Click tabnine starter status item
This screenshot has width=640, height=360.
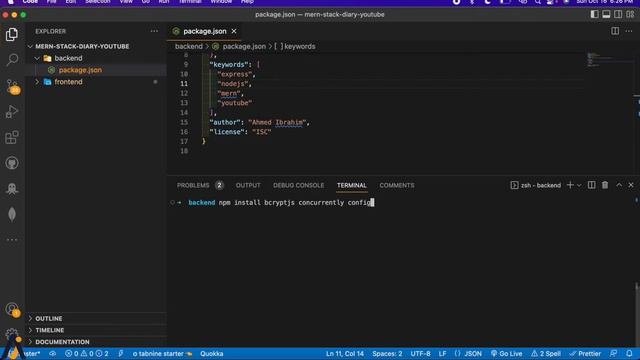coord(162,353)
